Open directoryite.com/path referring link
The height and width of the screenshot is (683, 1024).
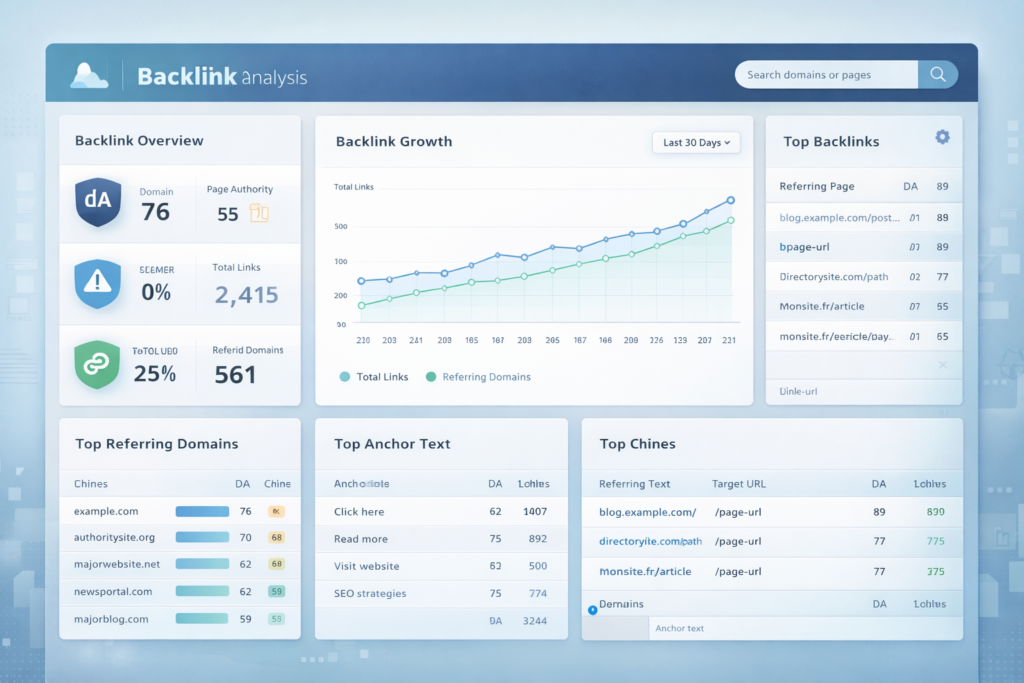click(650, 541)
